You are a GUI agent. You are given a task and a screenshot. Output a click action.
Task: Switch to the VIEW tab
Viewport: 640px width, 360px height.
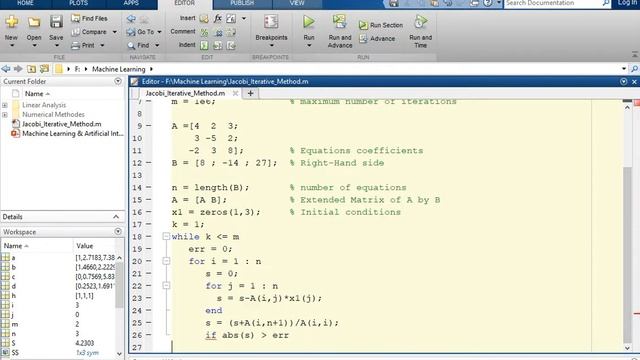point(297,3)
